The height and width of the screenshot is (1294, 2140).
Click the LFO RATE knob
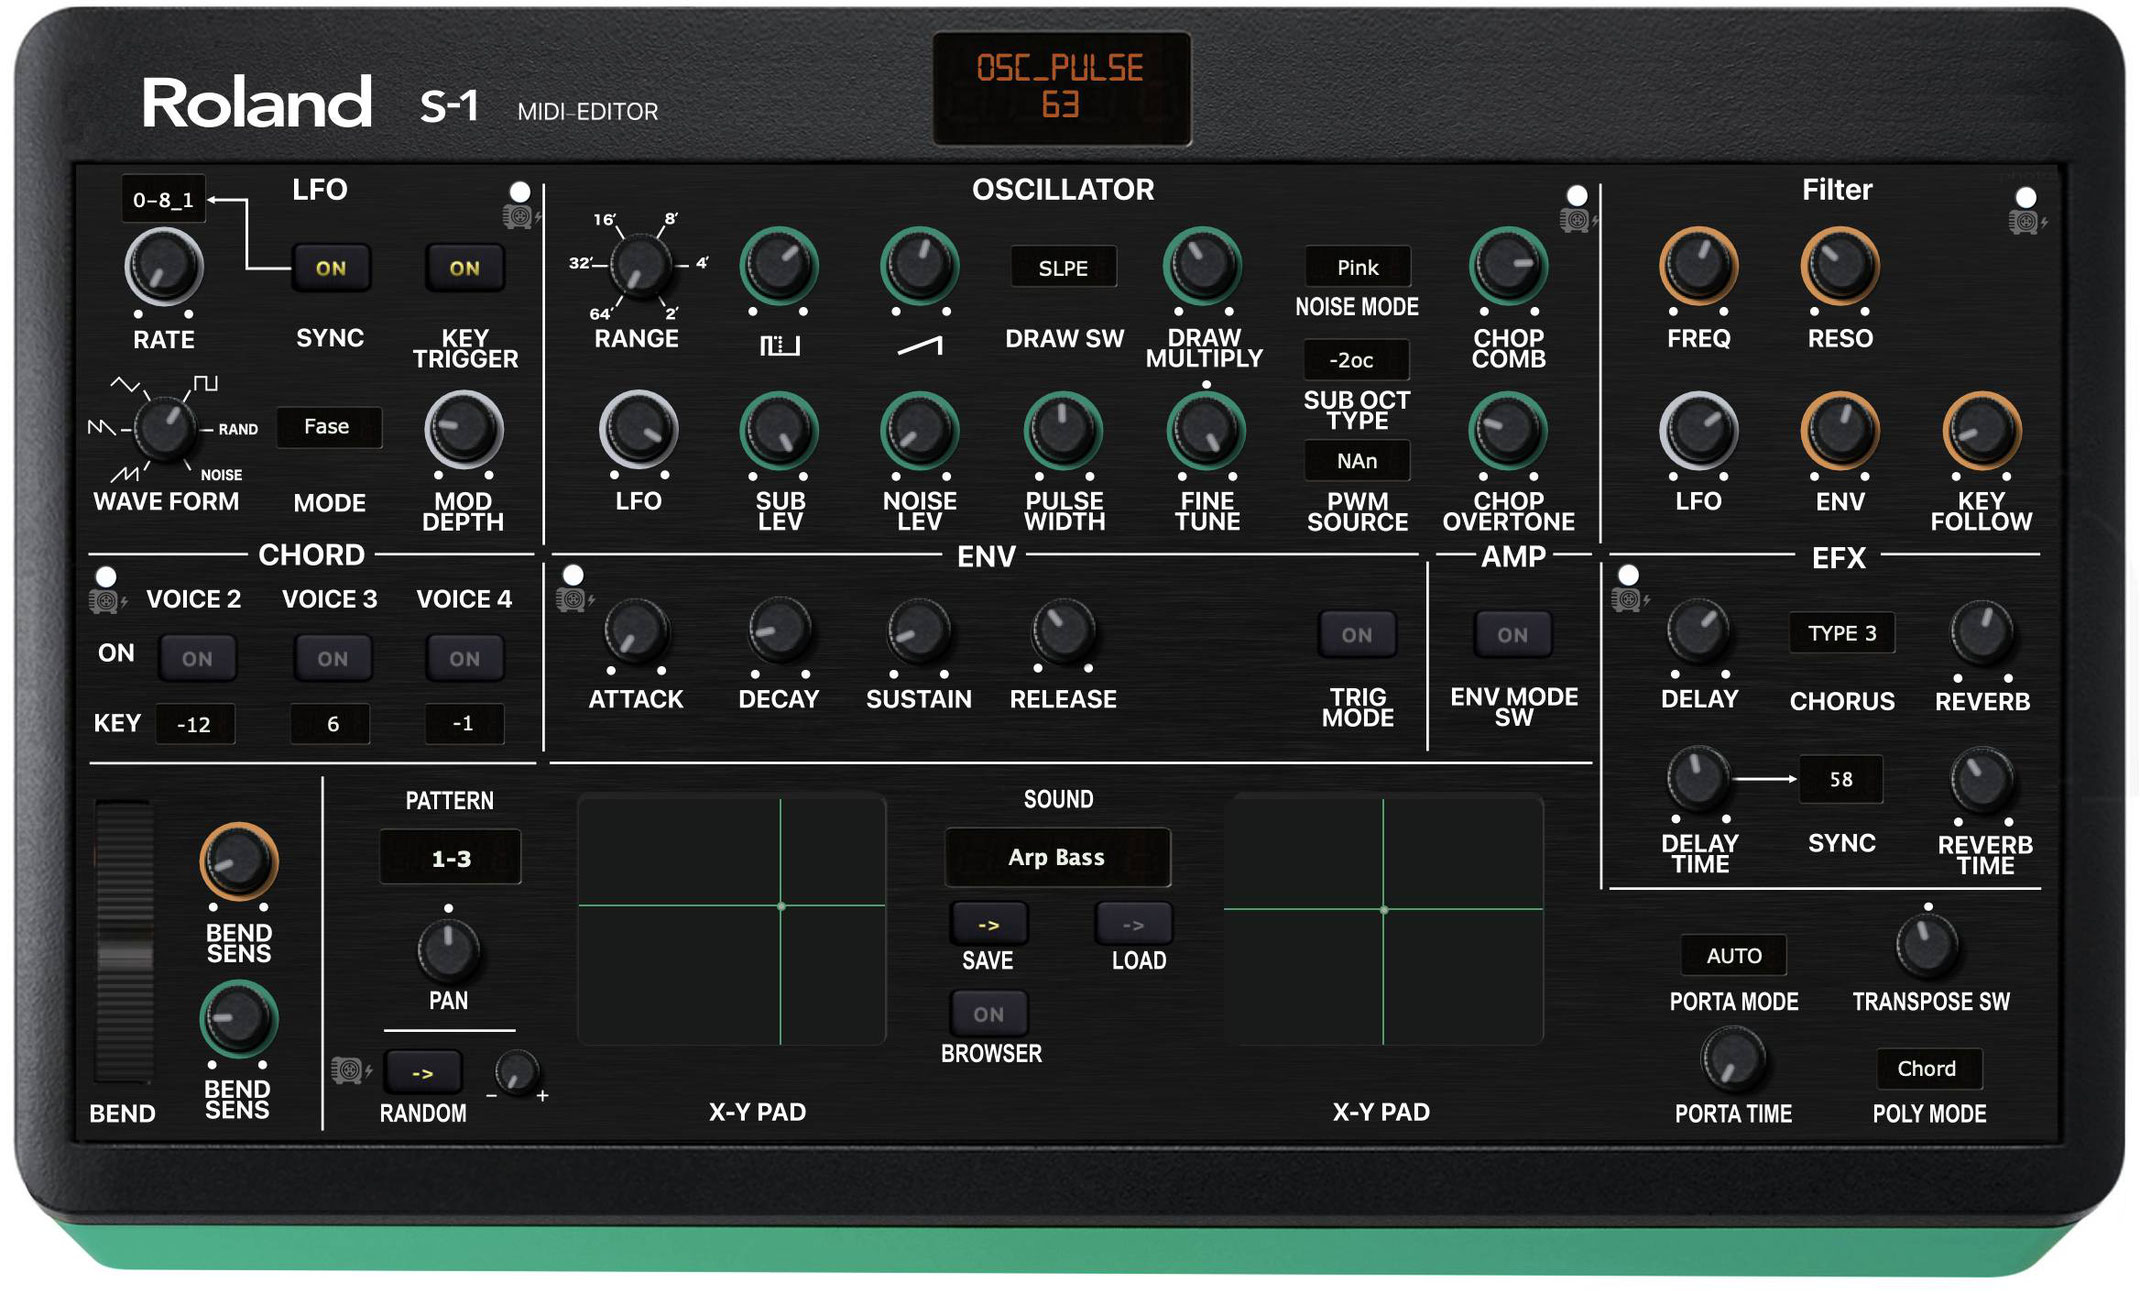pyautogui.click(x=164, y=267)
